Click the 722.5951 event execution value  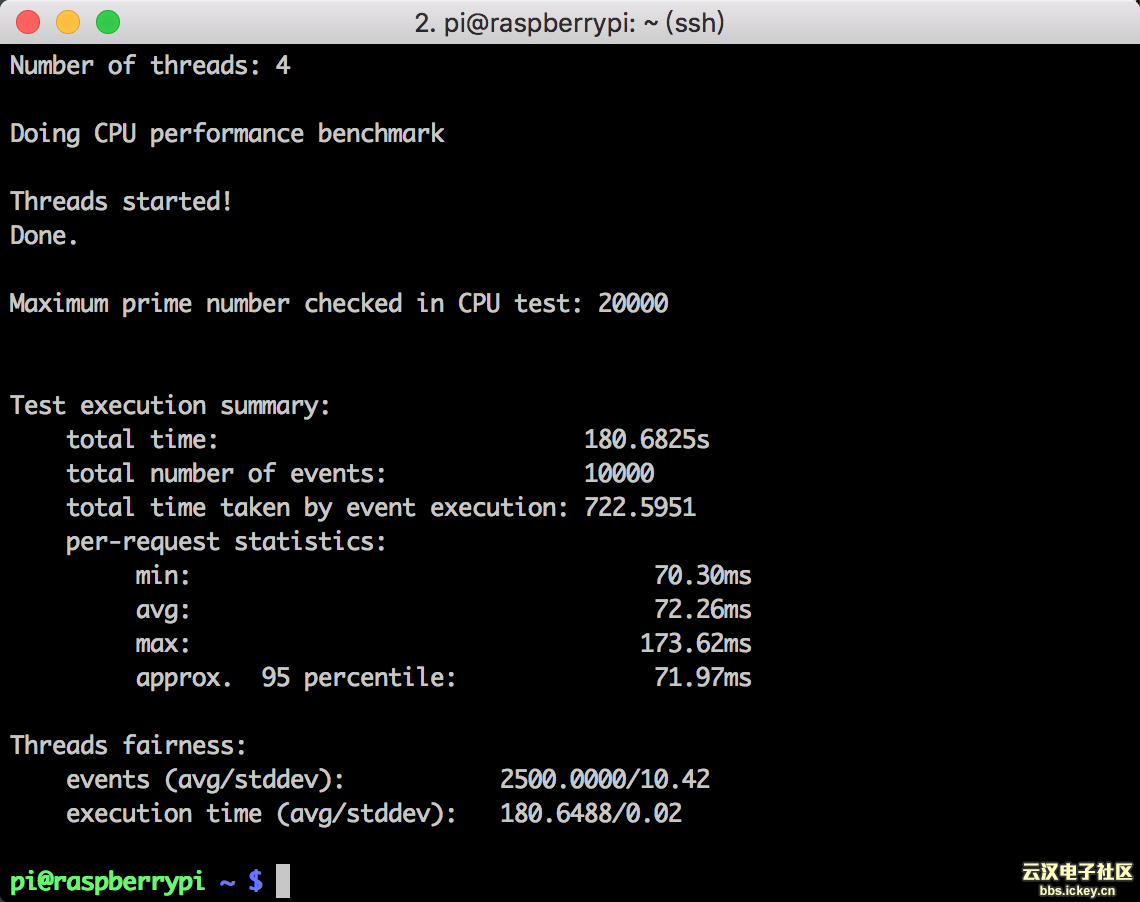640,507
